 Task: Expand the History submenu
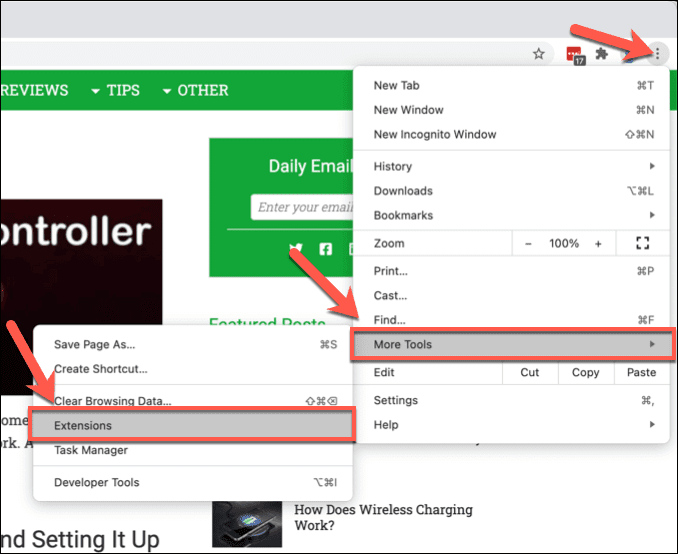513,166
